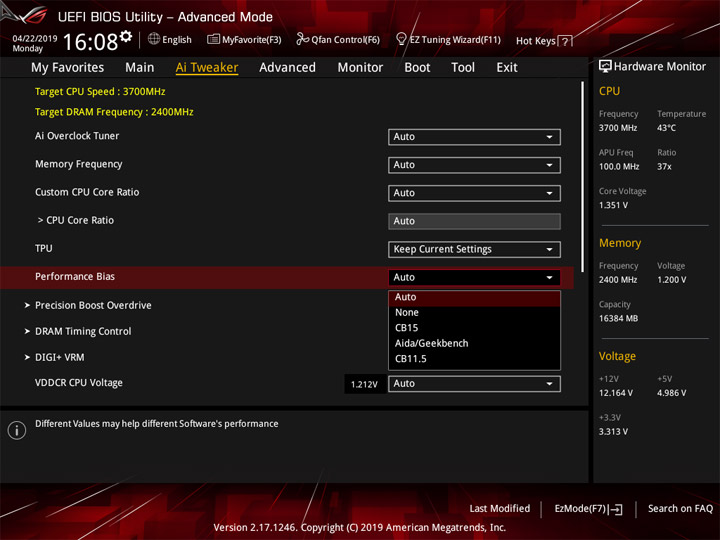This screenshot has height=540, width=720.
Task: Select the Ai Tweaker tab
Action: pos(207,68)
